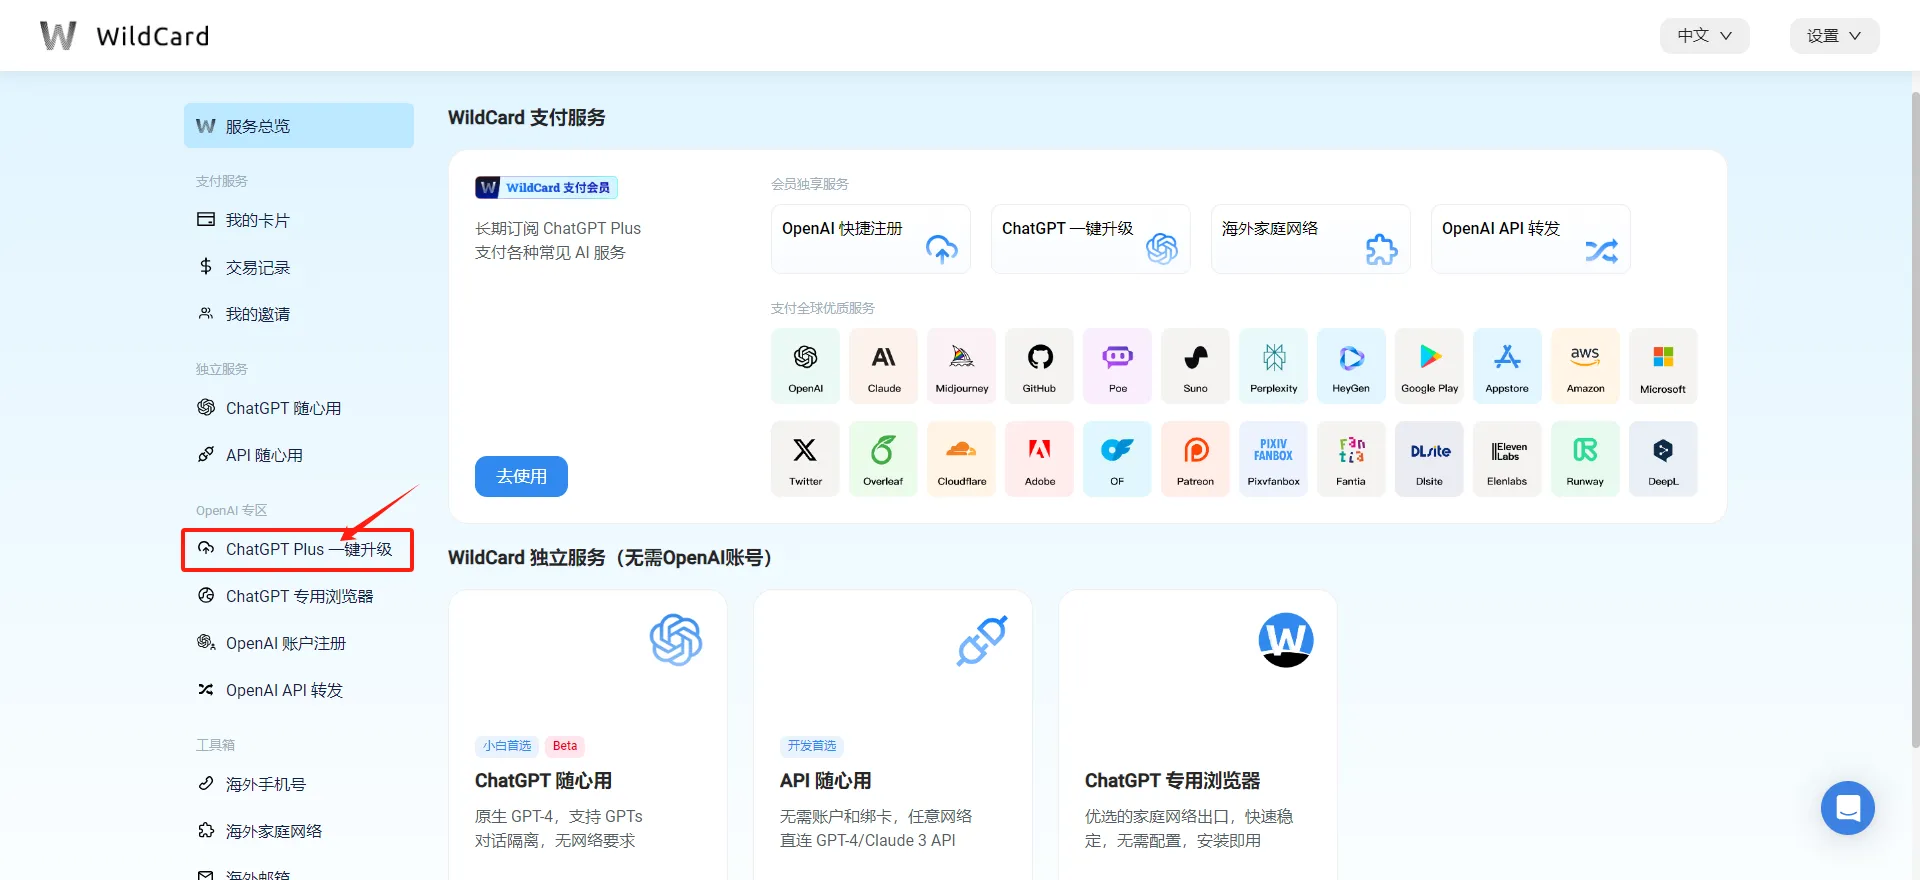Select the Twitter X service tile

click(805, 459)
